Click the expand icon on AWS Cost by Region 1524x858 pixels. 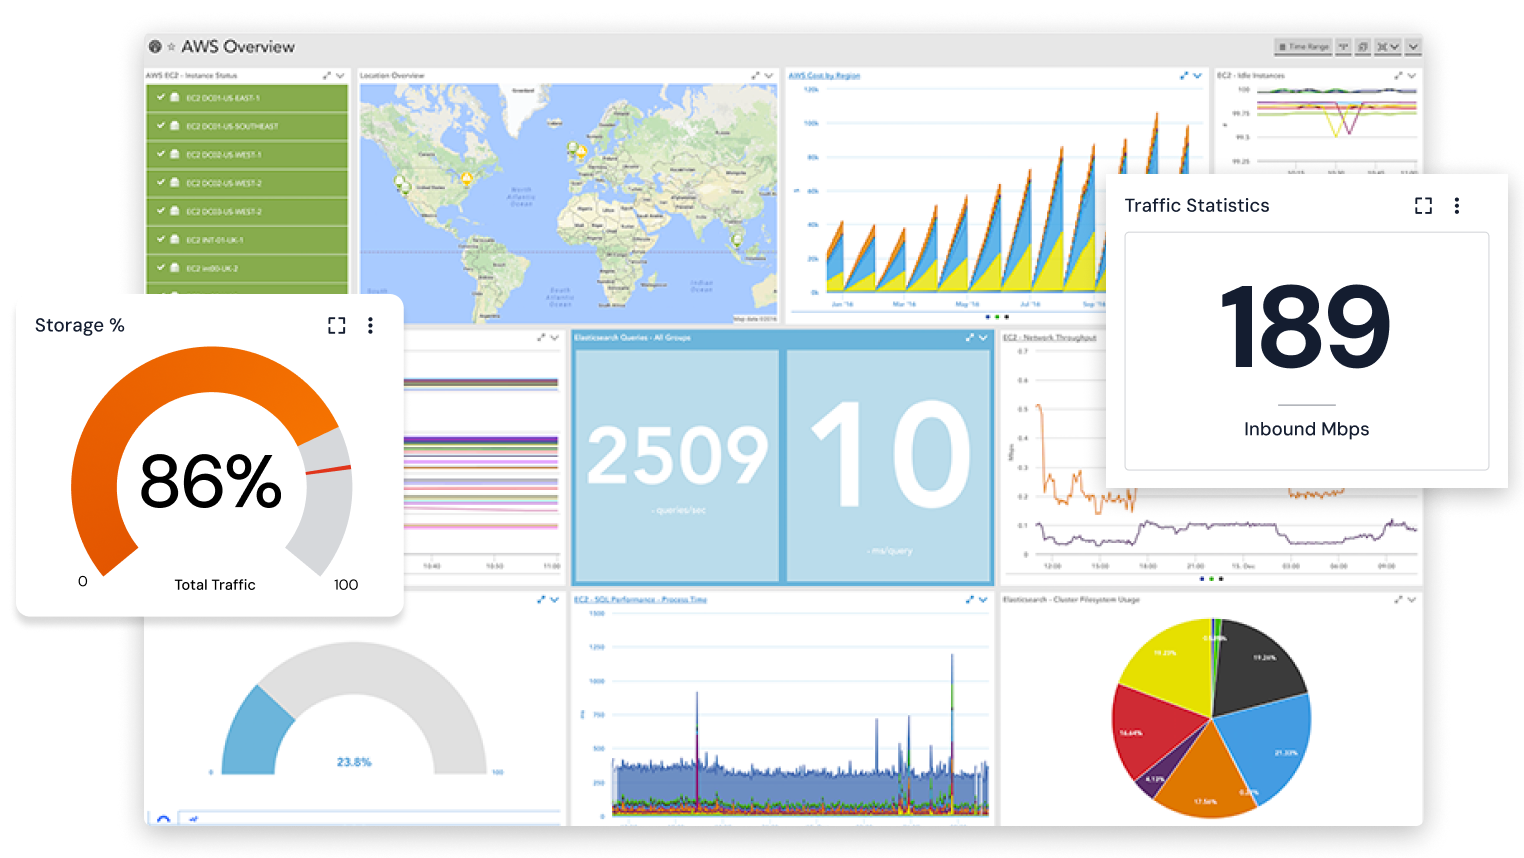(1183, 74)
